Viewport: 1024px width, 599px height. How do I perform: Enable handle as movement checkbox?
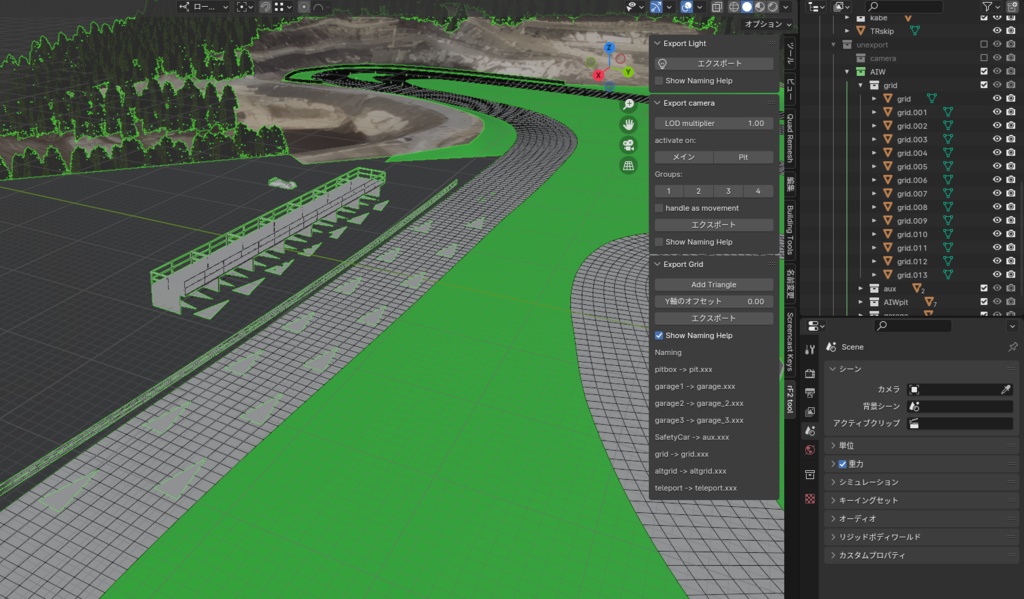pos(659,208)
